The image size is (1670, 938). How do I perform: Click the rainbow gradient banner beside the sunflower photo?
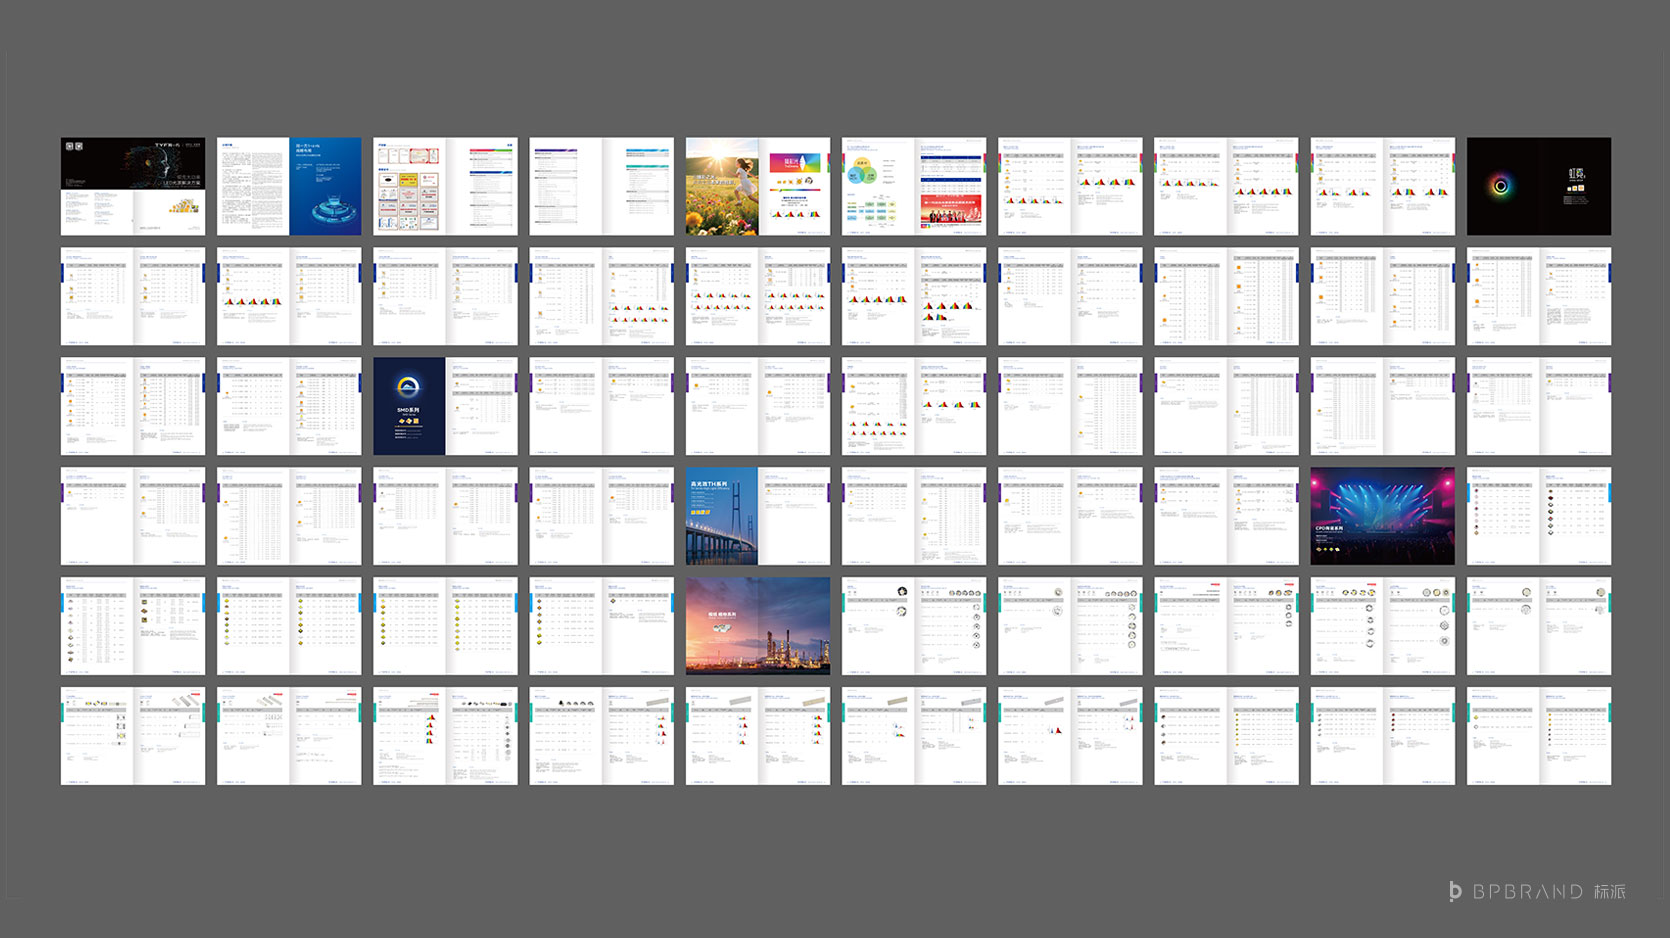[x=795, y=162]
